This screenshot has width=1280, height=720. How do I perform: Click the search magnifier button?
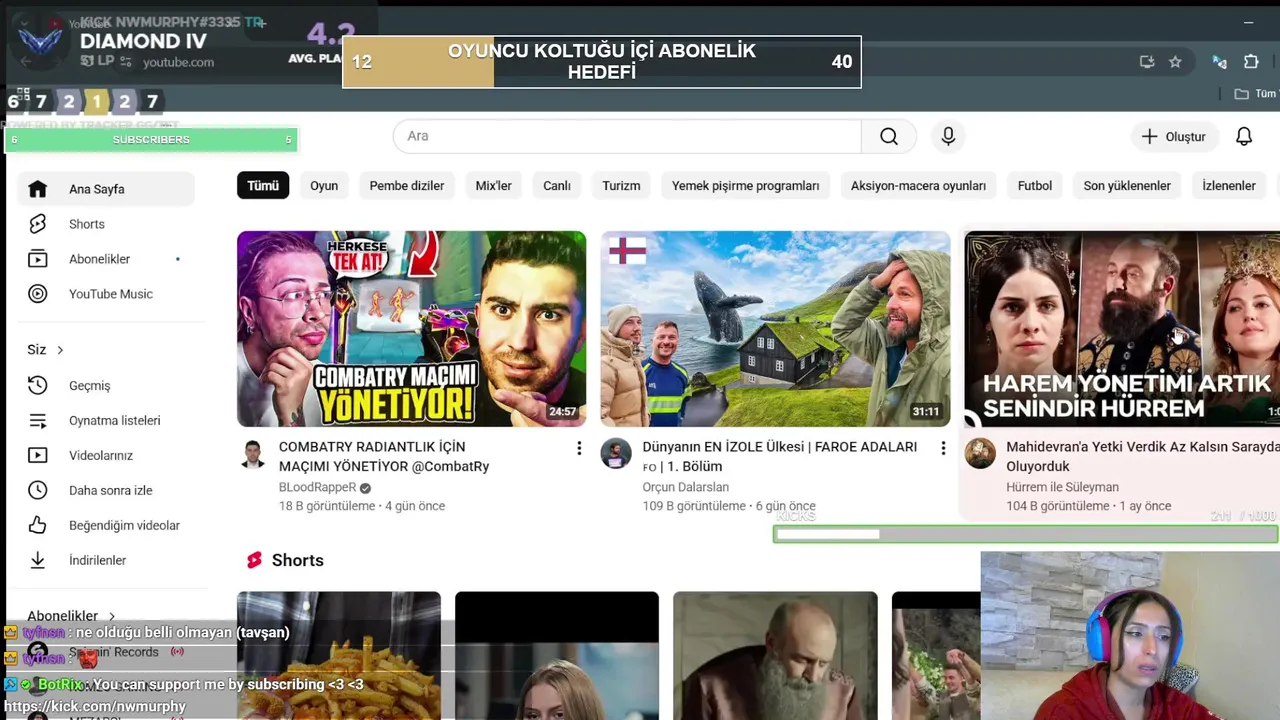(889, 136)
